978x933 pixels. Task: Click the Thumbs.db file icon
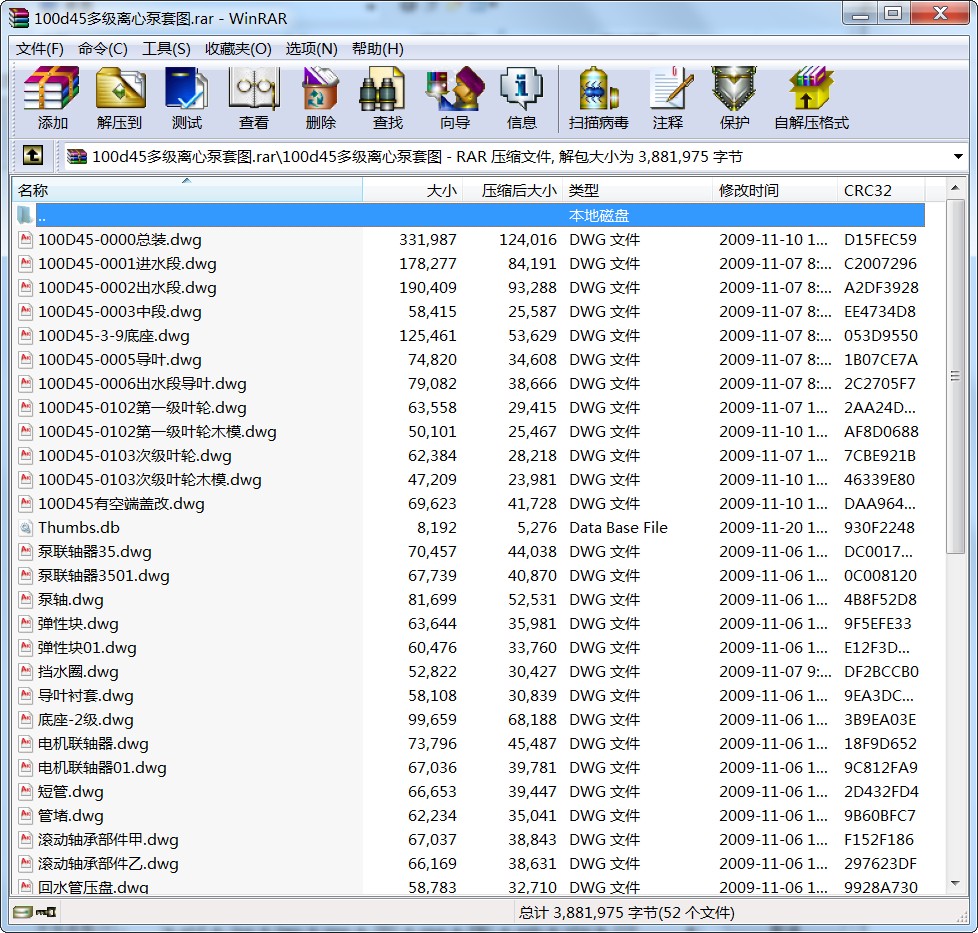(x=26, y=528)
